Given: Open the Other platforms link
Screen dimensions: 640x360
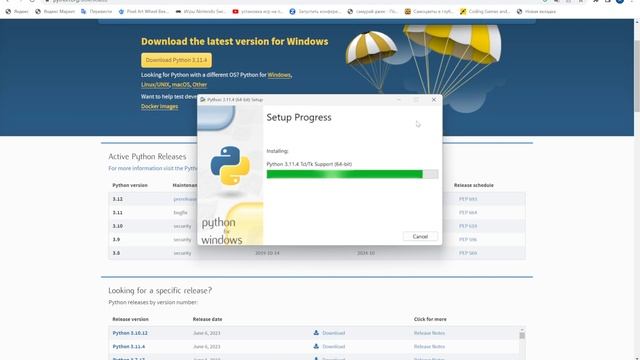Looking at the screenshot, I should pyautogui.click(x=200, y=84).
